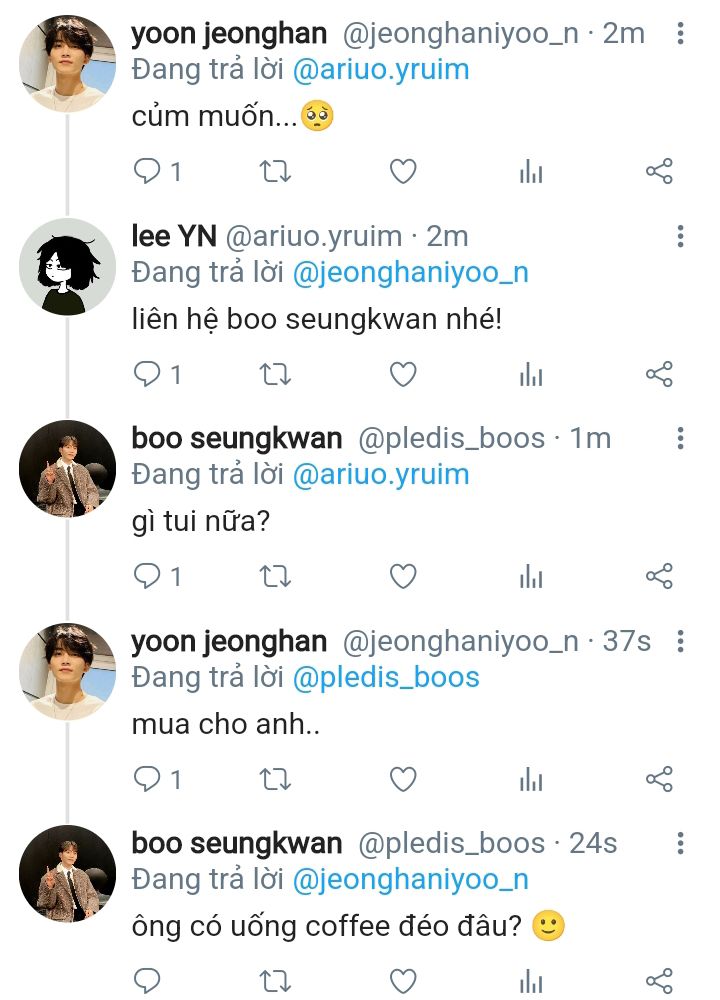Share the "ông có uống coffee" tweet

(659, 982)
